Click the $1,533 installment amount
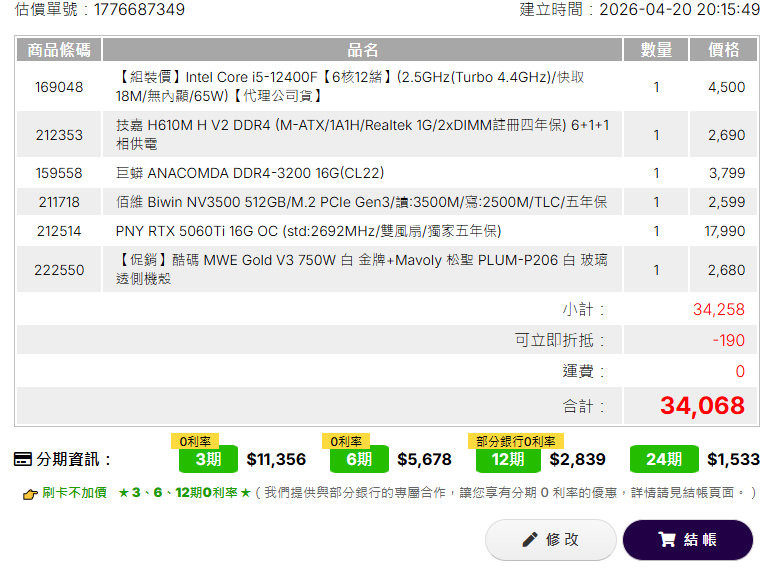778x588 pixels. pyautogui.click(x=733, y=459)
